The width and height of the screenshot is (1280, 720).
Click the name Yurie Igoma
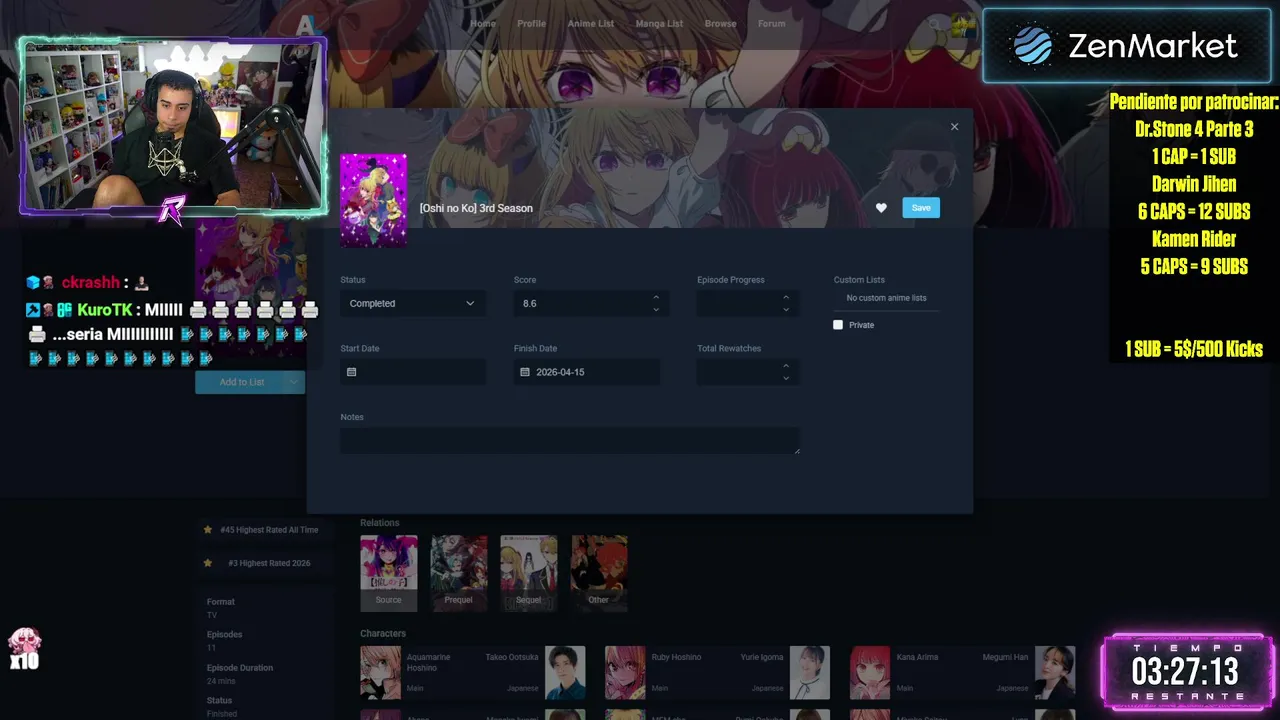[762, 657]
